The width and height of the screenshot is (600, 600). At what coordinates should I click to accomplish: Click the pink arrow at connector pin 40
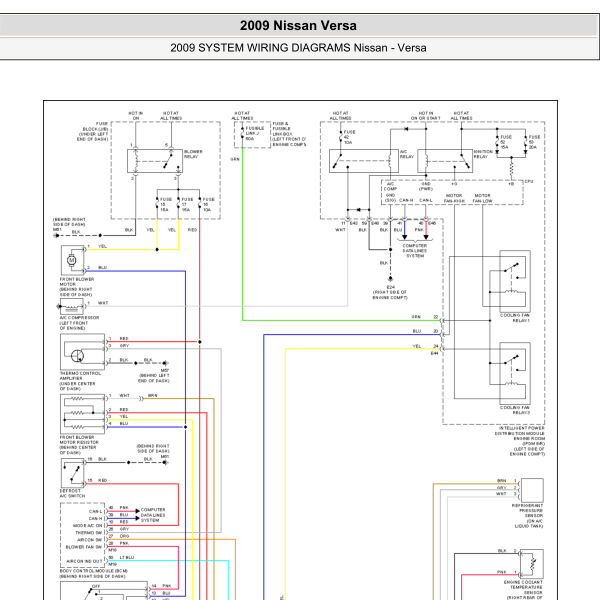[426, 237]
